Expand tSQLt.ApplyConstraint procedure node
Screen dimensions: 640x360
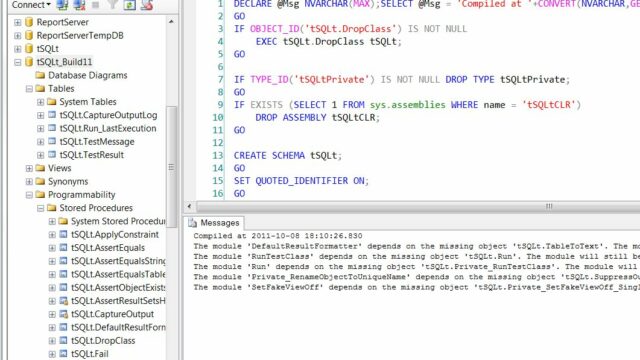click(x=52, y=234)
